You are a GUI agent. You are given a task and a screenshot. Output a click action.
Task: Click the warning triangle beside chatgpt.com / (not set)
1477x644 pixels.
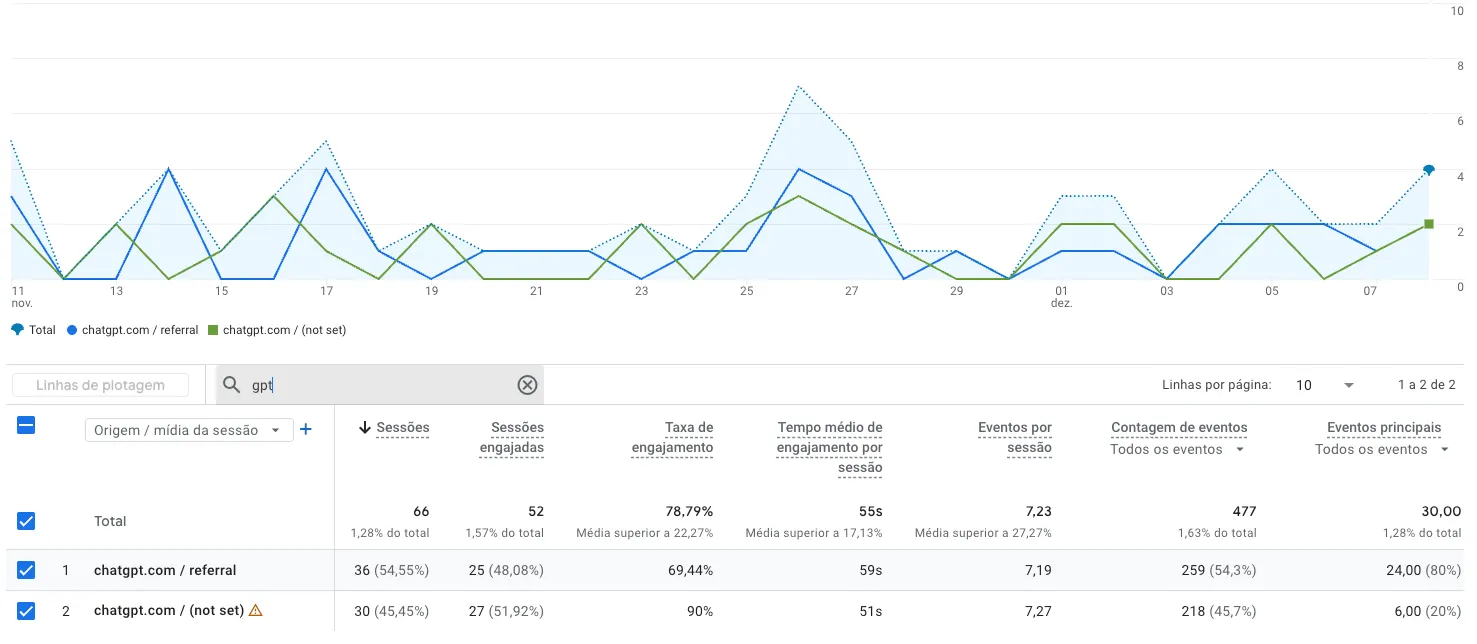pos(256,610)
